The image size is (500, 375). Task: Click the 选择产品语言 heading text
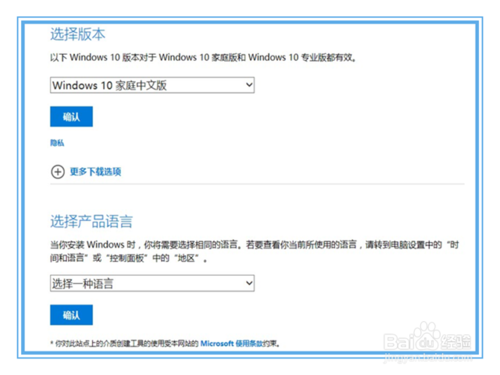click(x=91, y=221)
